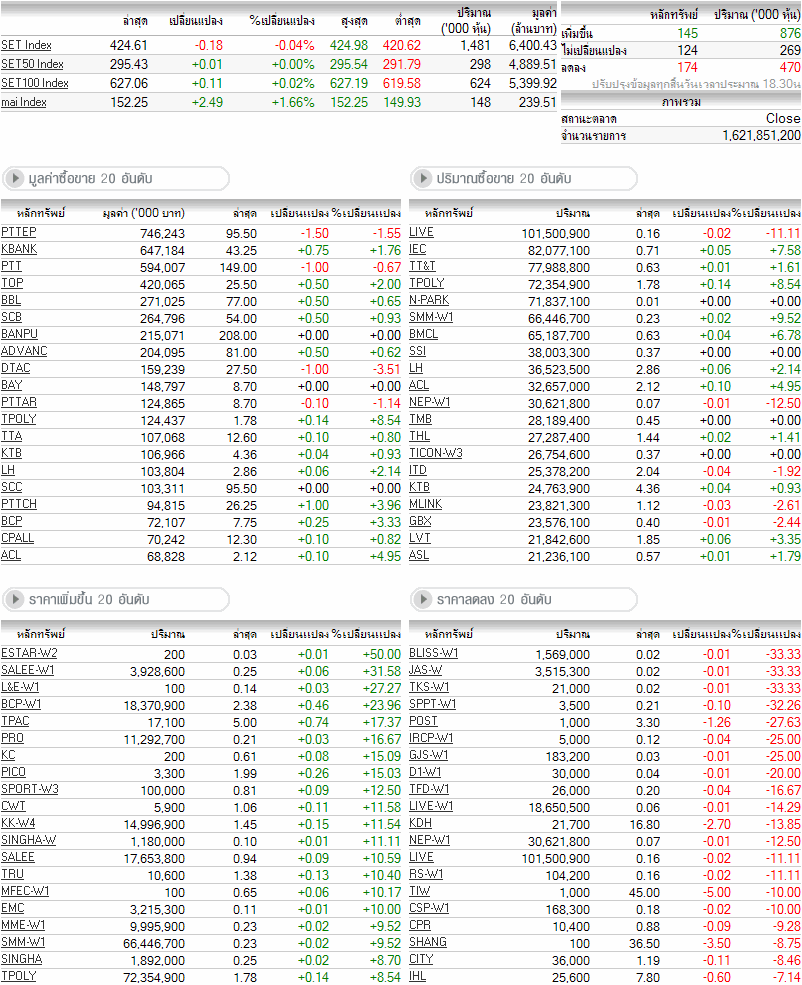Image resolution: width=802 pixels, height=985 pixels.
Task: Open the mai Index link
Action: (24, 102)
